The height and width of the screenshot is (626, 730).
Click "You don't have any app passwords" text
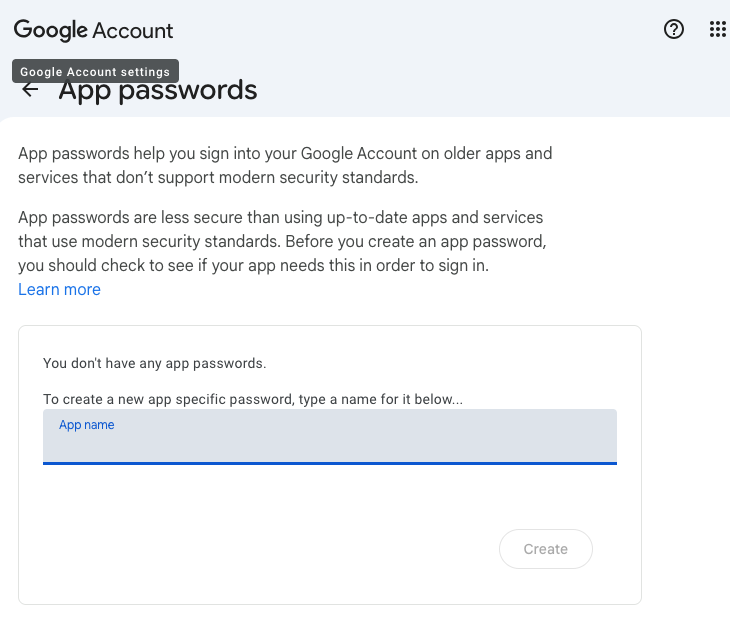(x=155, y=363)
